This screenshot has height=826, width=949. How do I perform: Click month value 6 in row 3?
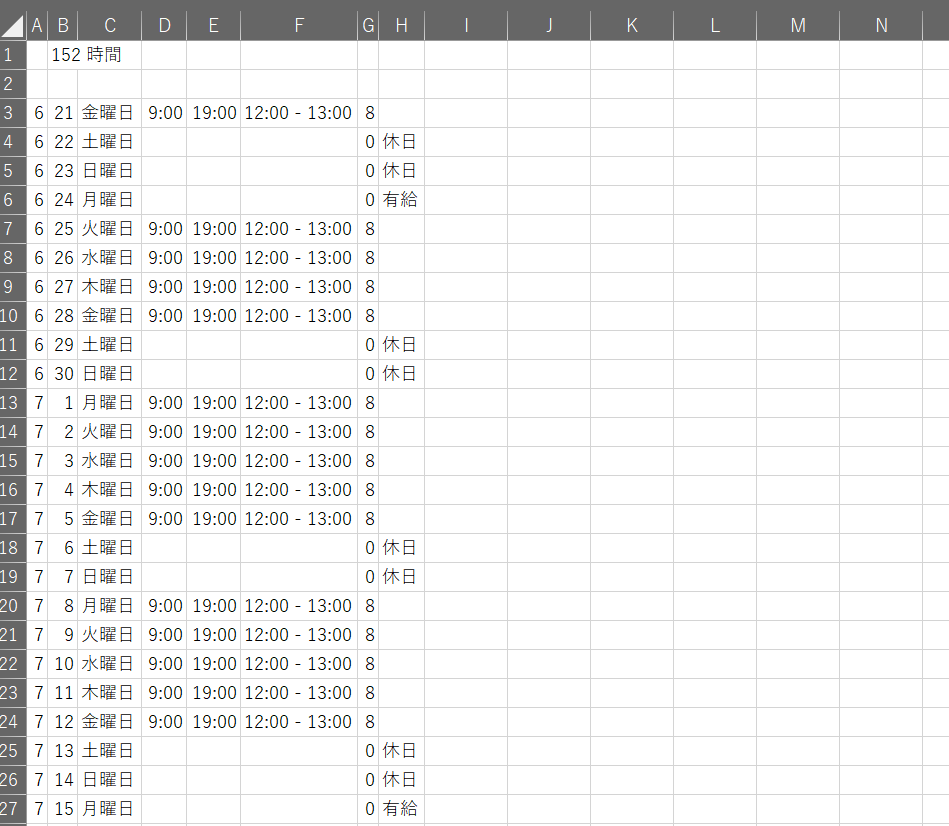point(39,113)
